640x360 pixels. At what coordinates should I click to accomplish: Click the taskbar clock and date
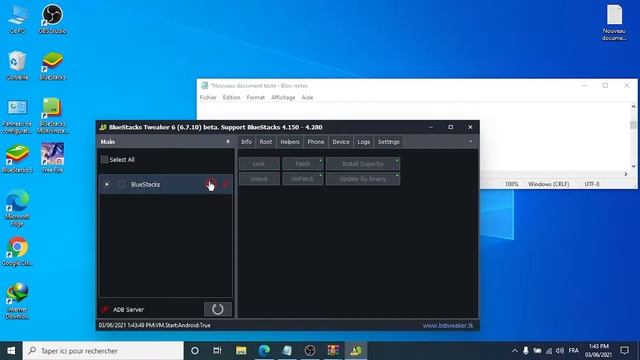pyautogui.click(x=598, y=351)
